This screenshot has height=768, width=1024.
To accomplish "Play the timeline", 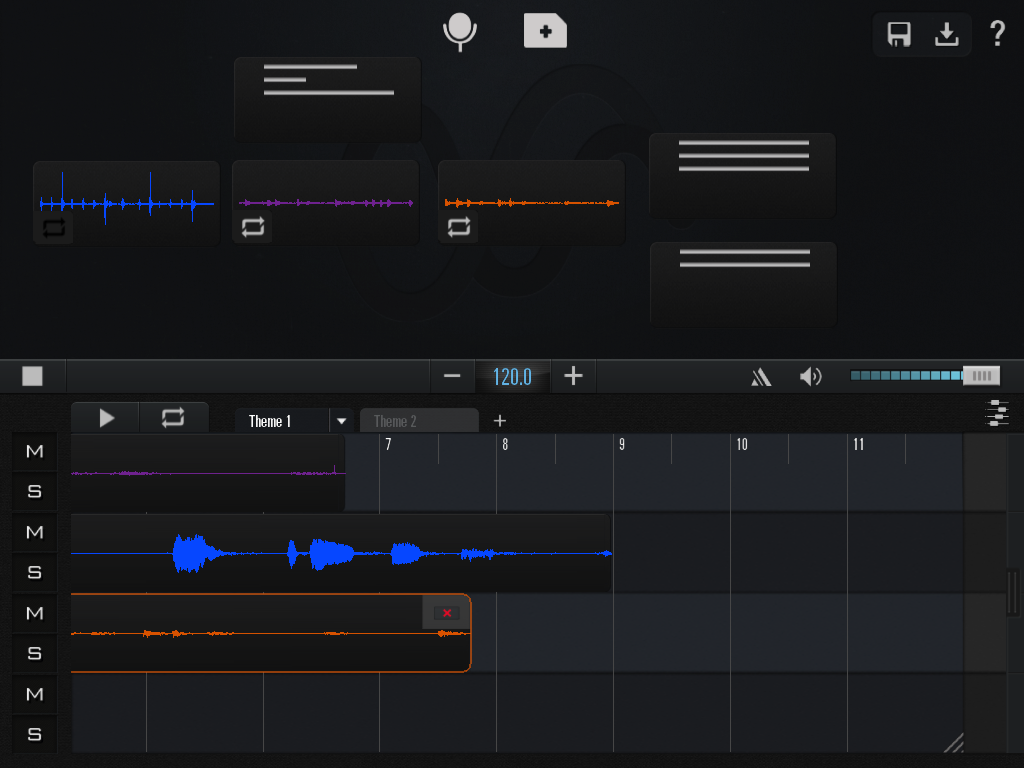I will (106, 418).
